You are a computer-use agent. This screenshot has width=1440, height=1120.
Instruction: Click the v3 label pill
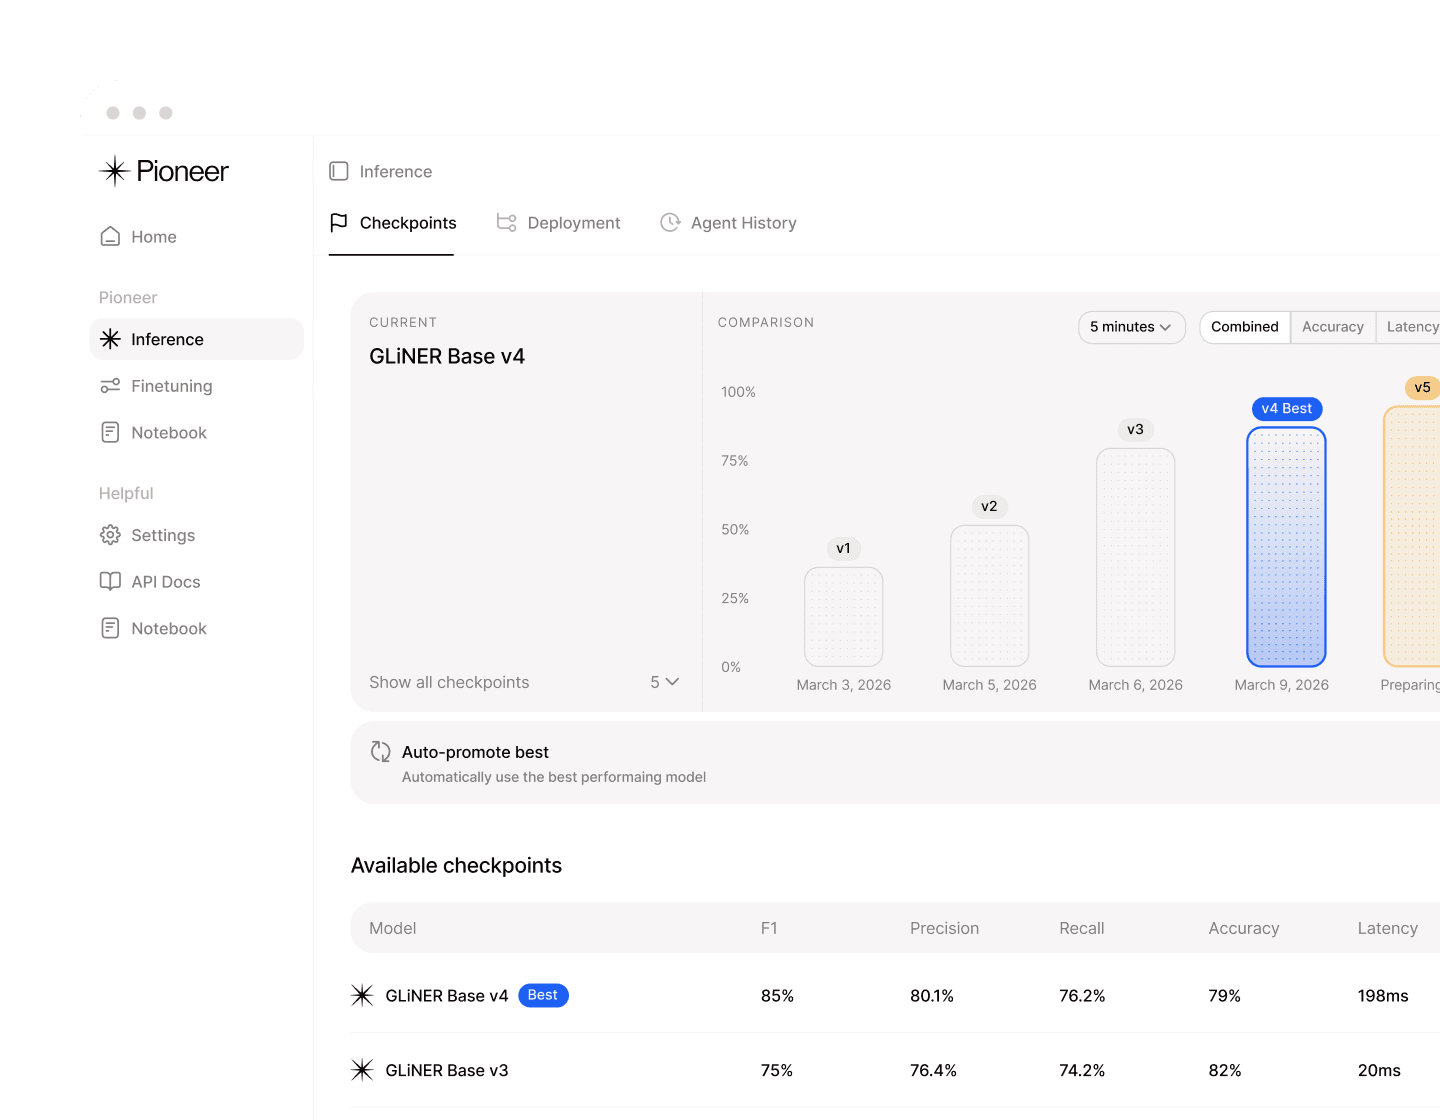1135,429
